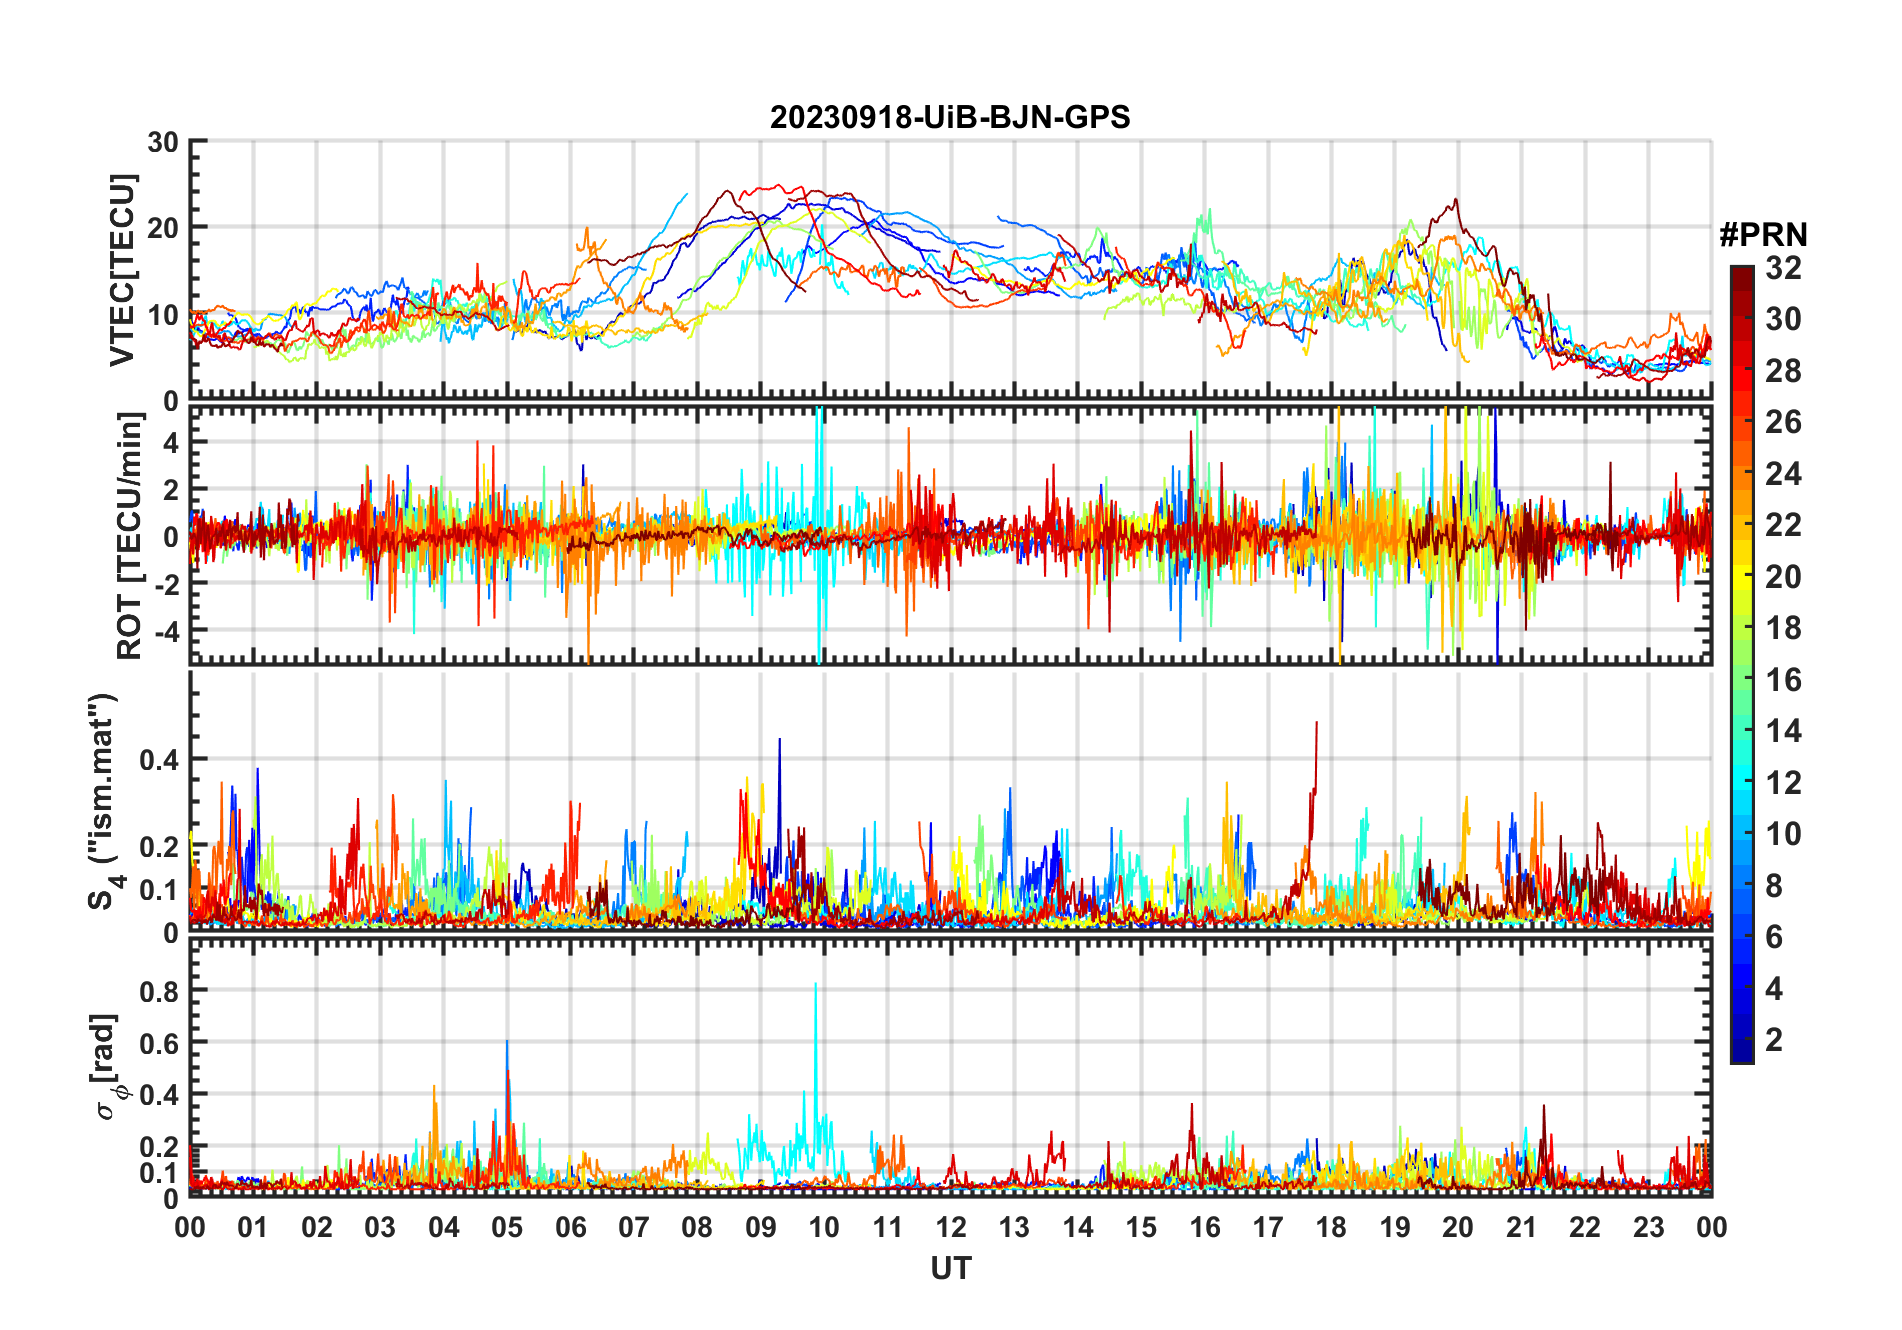The image size is (1902, 1330).
Task: Click the 0.4 tick label on S4 axis
Action: [x=159, y=760]
